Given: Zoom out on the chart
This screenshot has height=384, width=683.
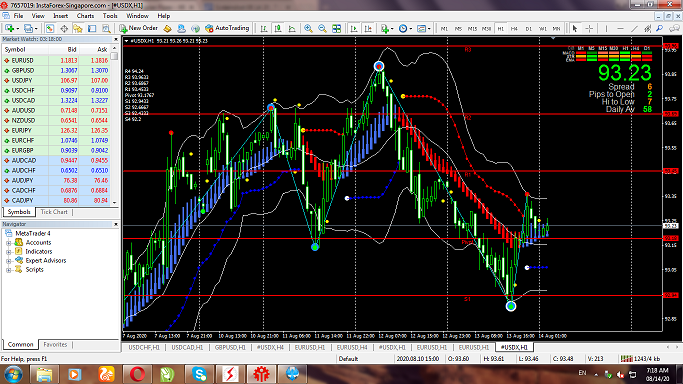Looking at the screenshot, I should coord(322,28).
